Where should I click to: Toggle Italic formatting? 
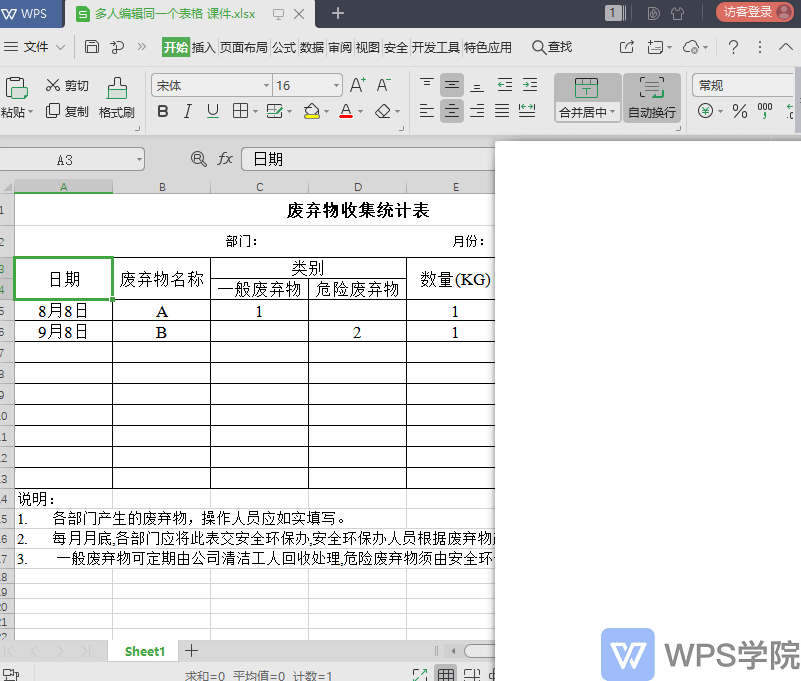point(187,111)
